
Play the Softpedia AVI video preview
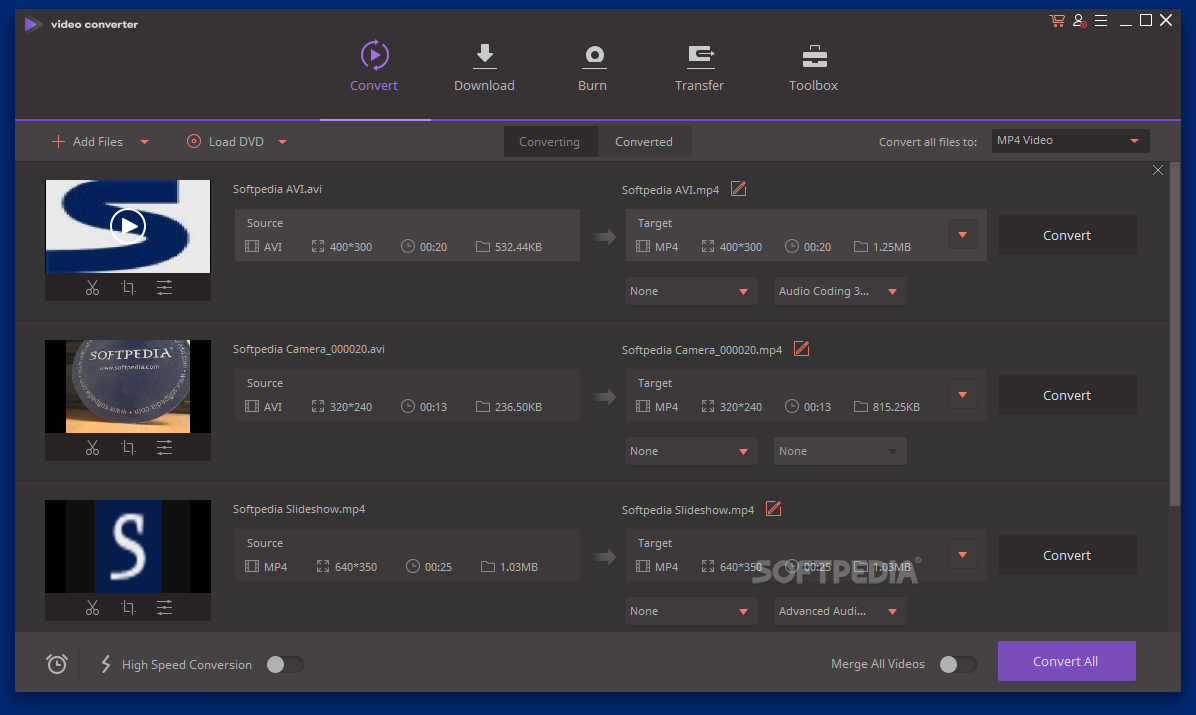coord(128,226)
